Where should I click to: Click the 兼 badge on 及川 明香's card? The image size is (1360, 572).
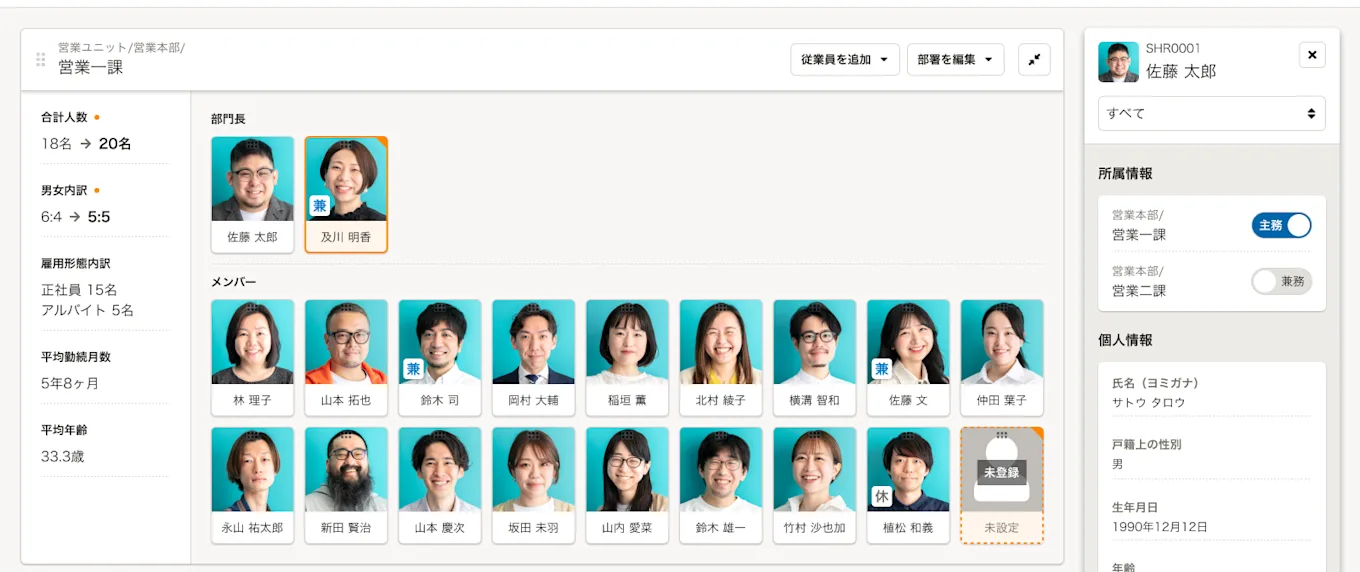(x=319, y=206)
